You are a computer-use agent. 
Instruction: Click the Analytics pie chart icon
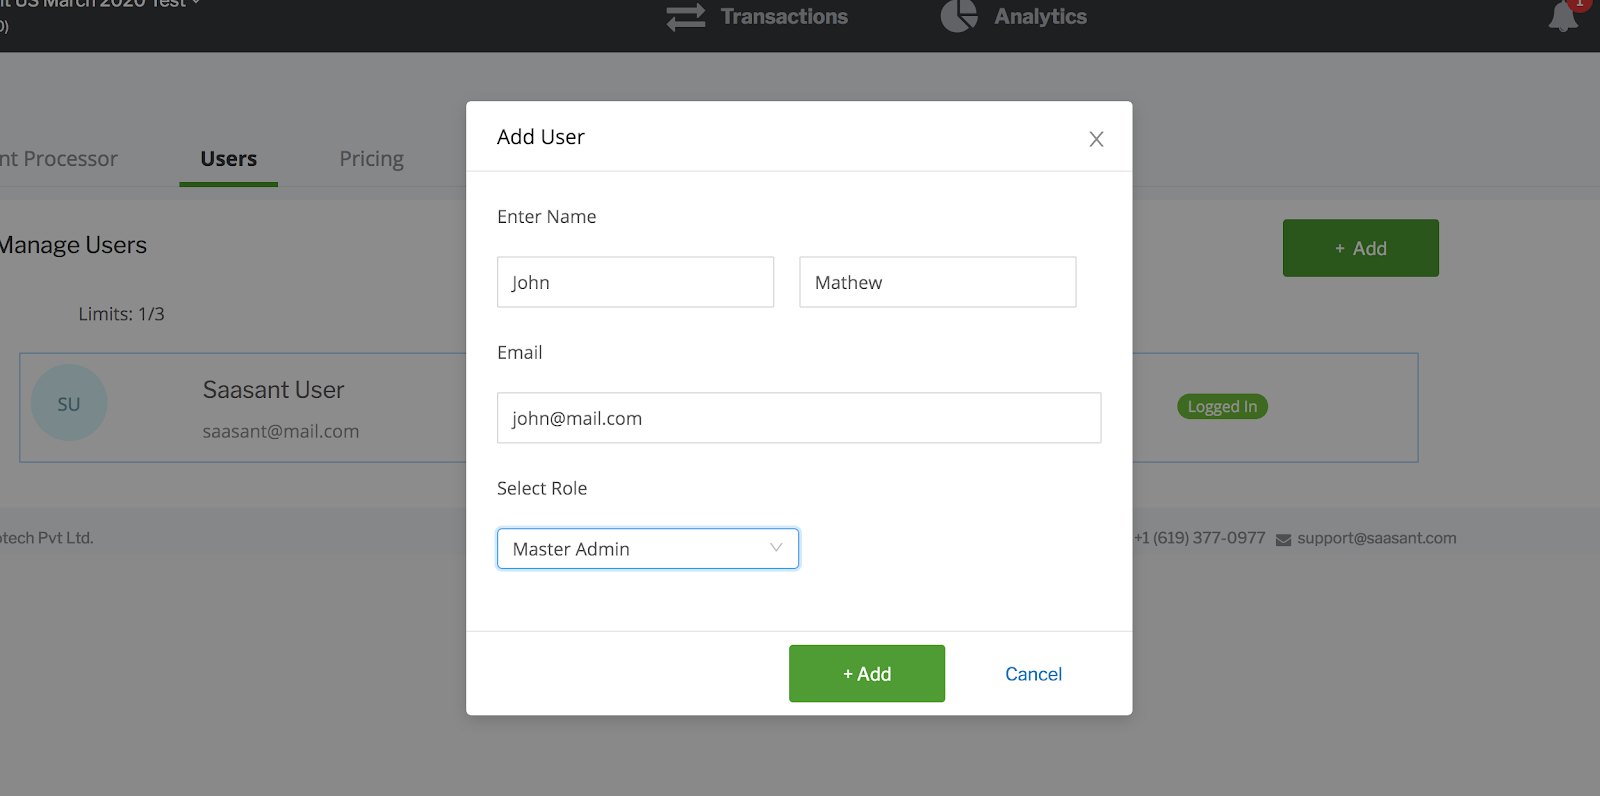[x=959, y=15]
